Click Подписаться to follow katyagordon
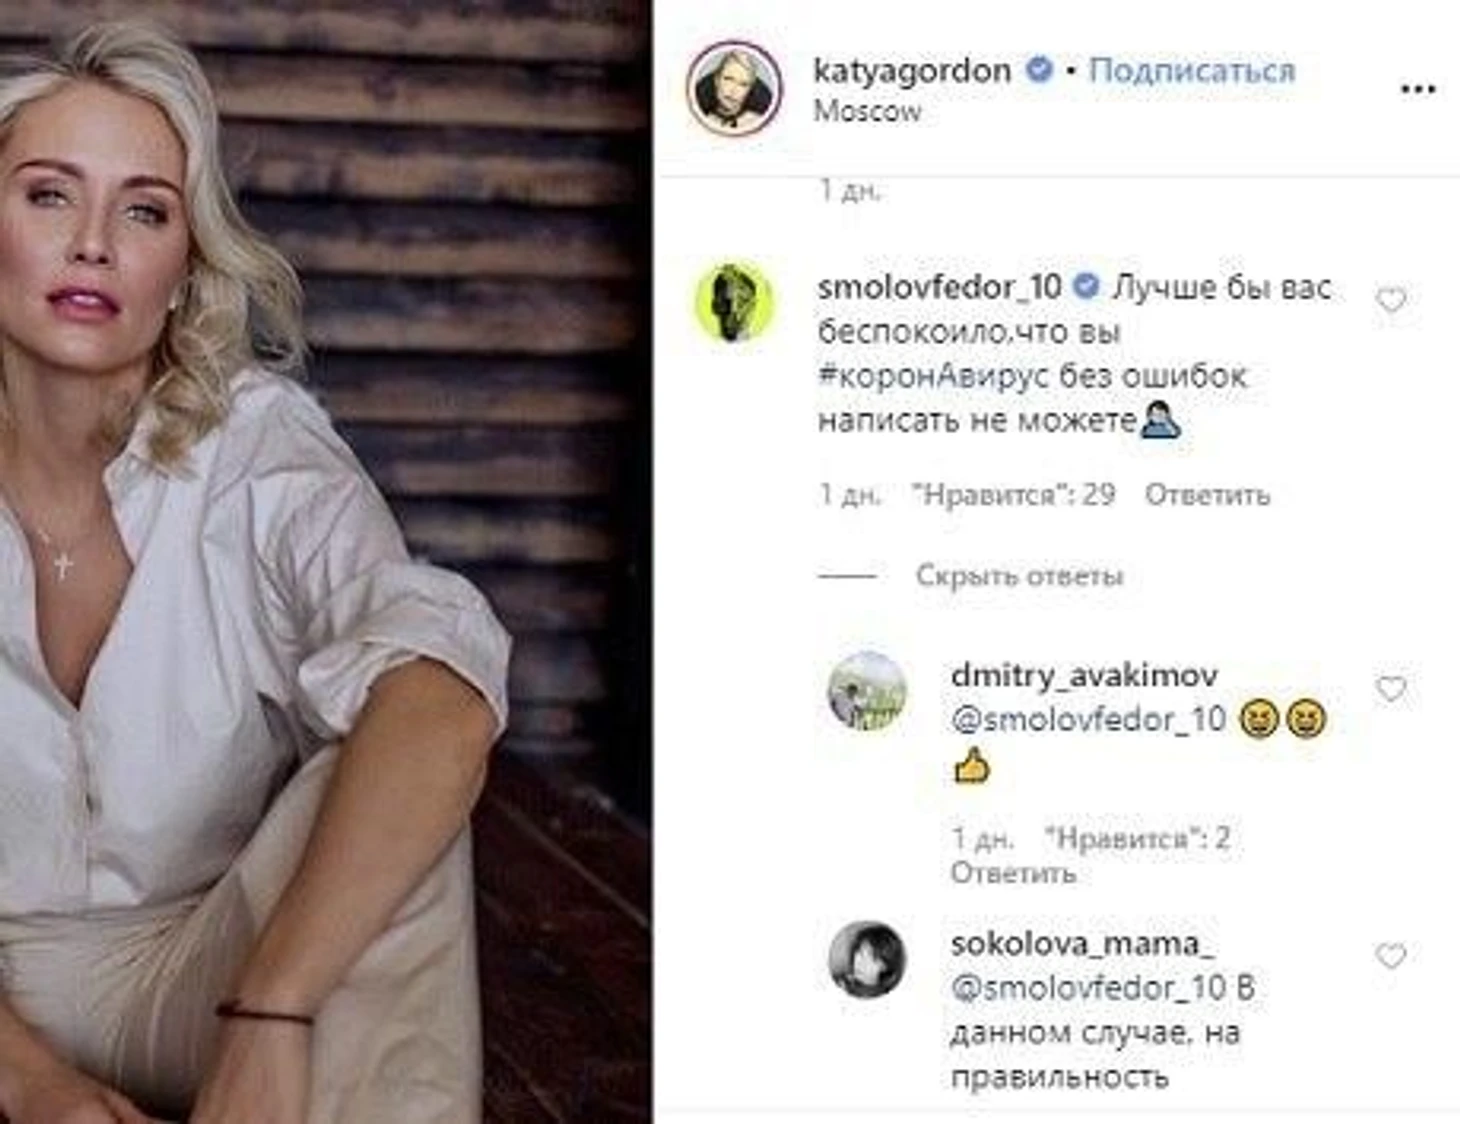Screen dimensions: 1460x1124 (x=1191, y=70)
